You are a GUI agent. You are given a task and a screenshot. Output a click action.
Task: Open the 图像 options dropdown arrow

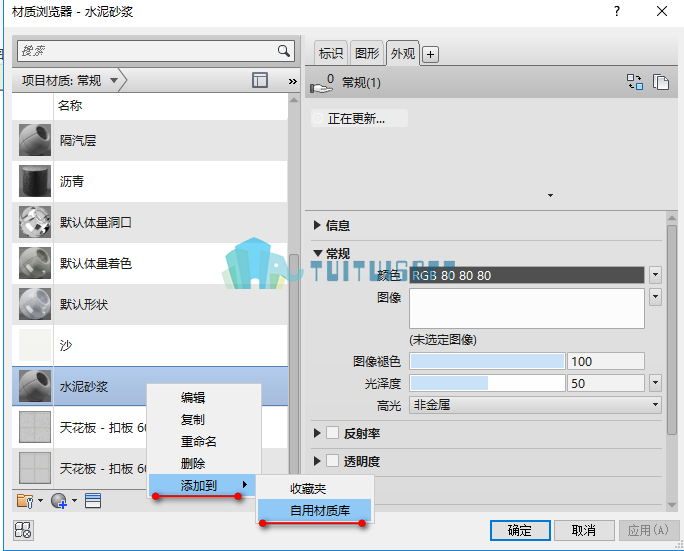click(655, 297)
